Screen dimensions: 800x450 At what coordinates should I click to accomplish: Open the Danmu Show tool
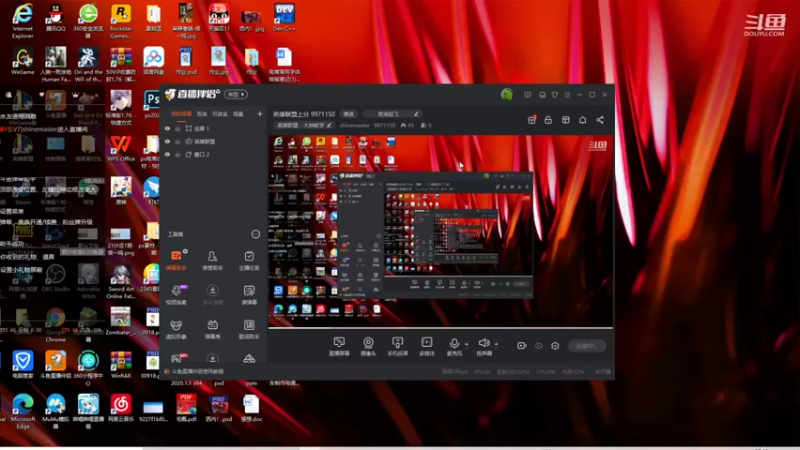coord(212,329)
